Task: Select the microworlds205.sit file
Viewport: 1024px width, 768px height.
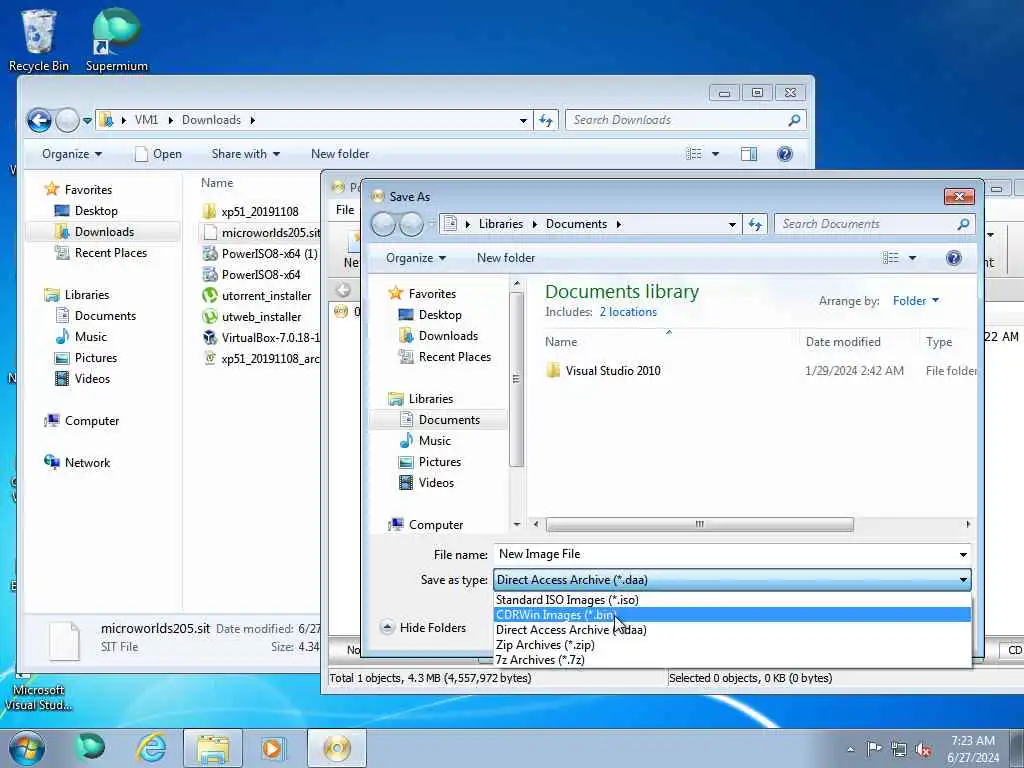Action: 261,232
